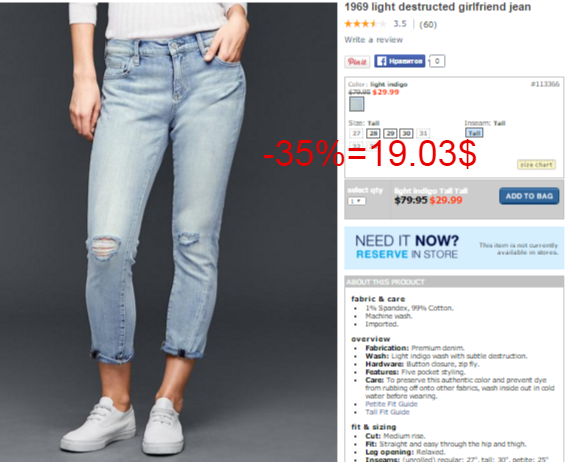
Task: Click the jeans product image
Action: (169, 232)
